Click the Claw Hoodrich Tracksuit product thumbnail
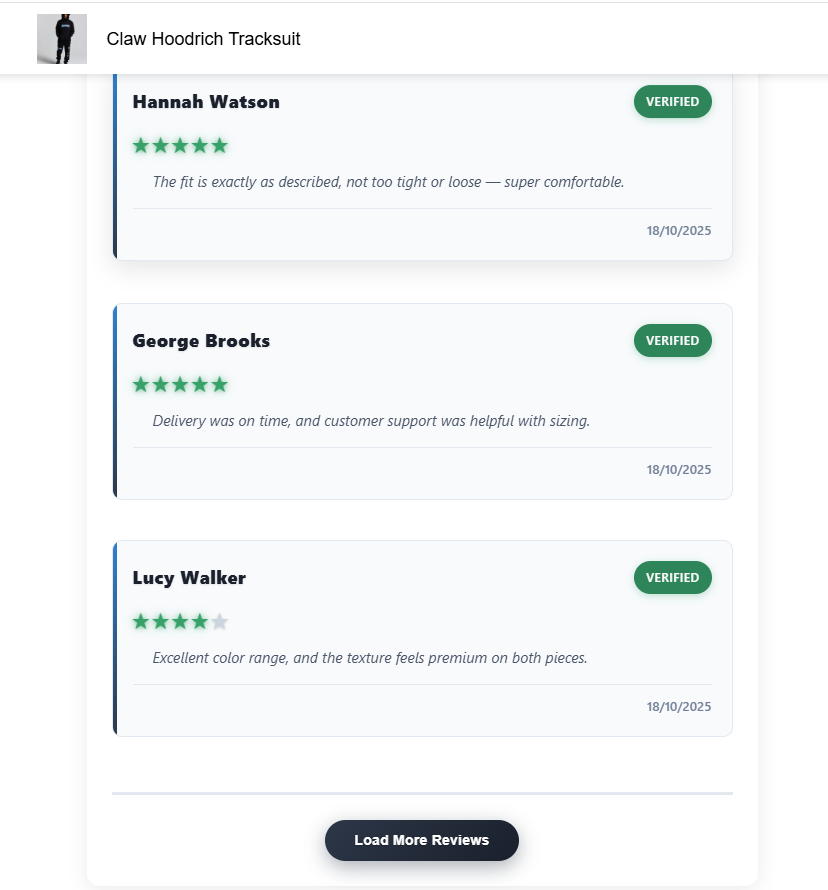Screen dimensions: 828x890 pyautogui.click(x=62, y=39)
